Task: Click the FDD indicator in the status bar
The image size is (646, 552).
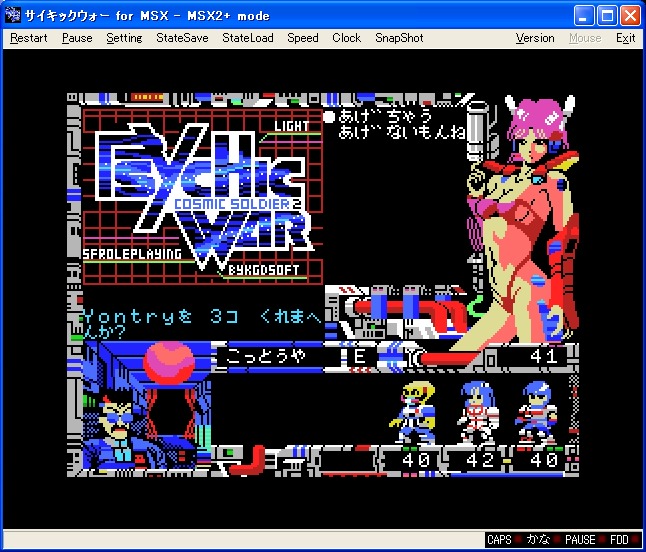Action: (619, 540)
